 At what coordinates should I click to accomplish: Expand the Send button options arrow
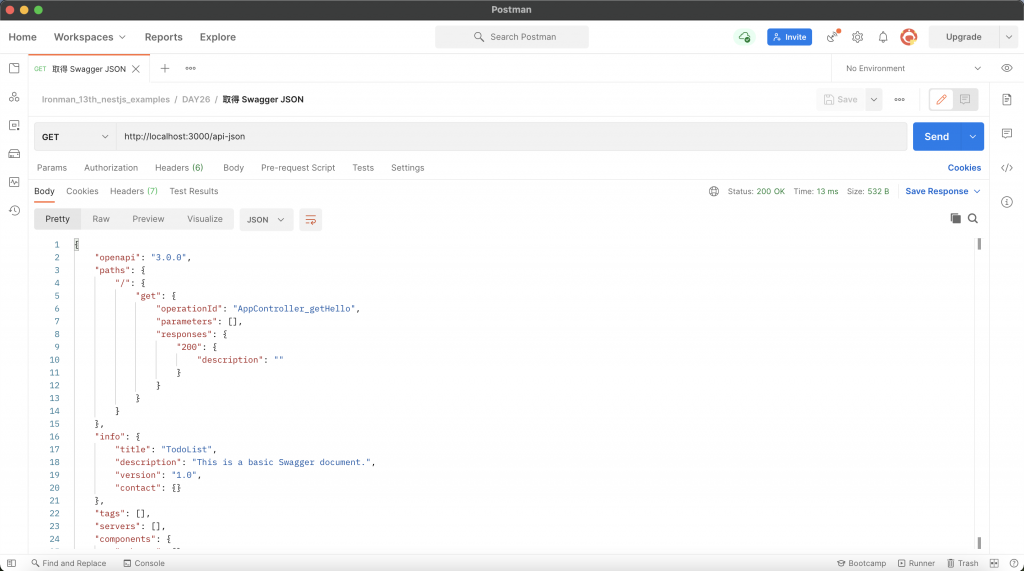pos(972,137)
